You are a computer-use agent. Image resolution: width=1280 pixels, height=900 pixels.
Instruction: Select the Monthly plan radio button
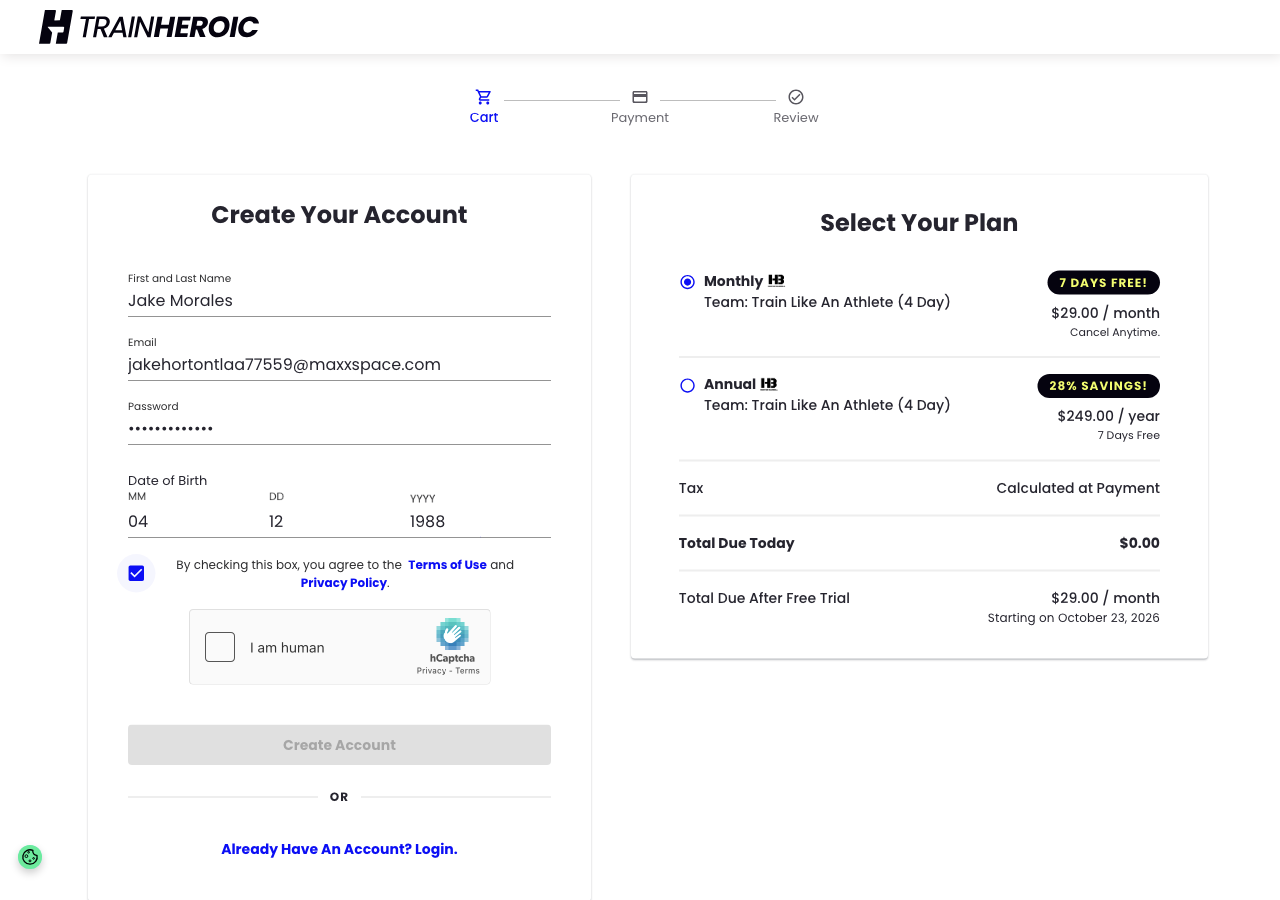(687, 282)
